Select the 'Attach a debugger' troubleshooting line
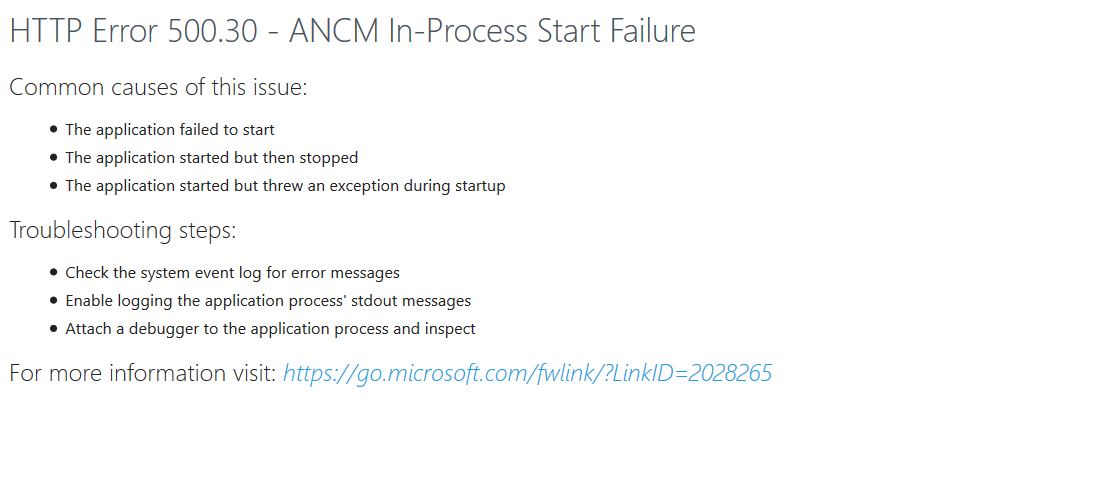Screen dimensions: 1102x486 [271, 329]
